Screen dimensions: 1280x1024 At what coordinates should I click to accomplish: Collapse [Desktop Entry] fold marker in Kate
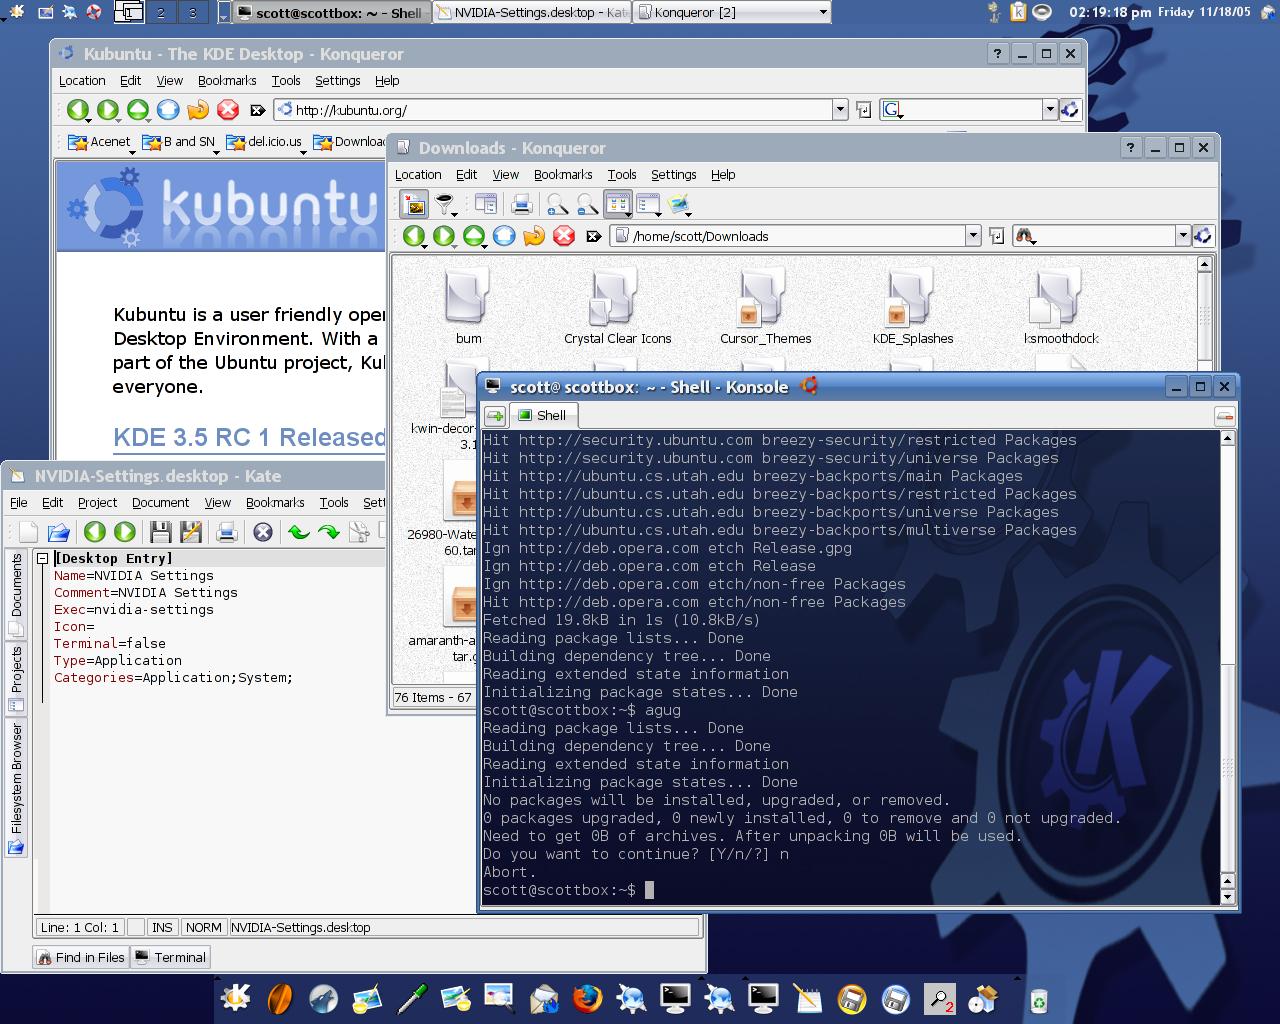[x=43, y=558]
